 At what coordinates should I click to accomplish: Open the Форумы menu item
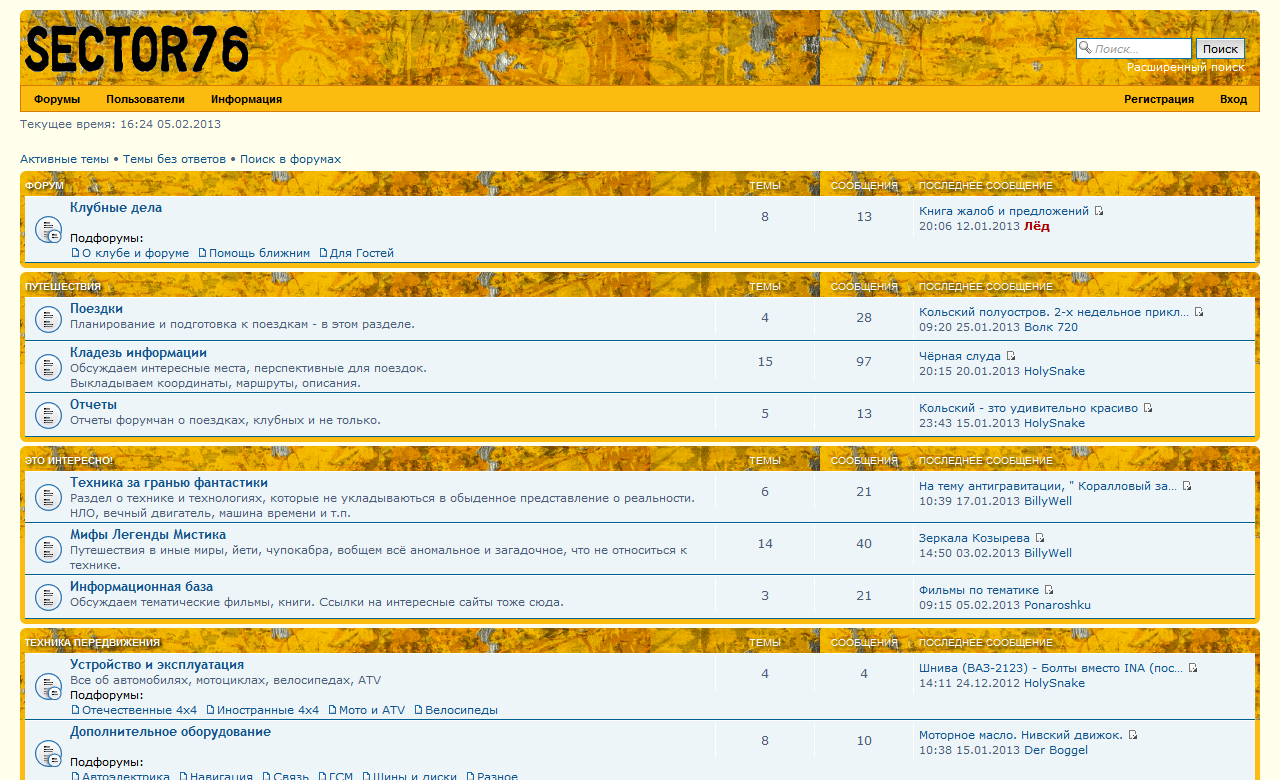[x=57, y=99]
